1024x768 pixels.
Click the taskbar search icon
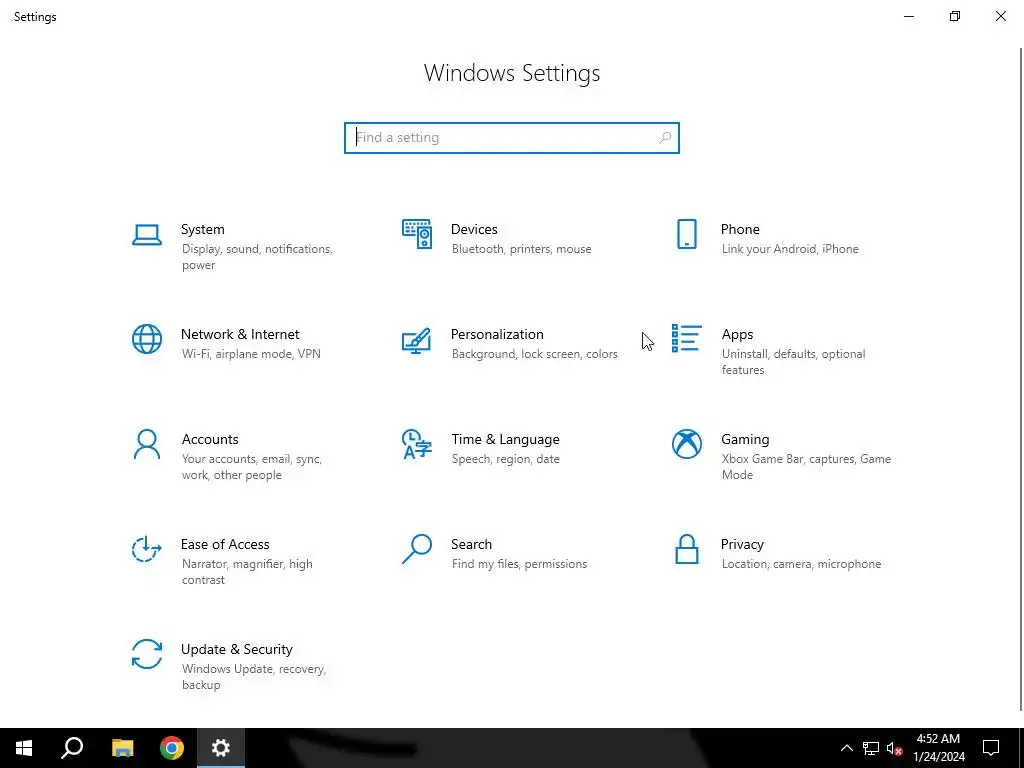point(72,748)
